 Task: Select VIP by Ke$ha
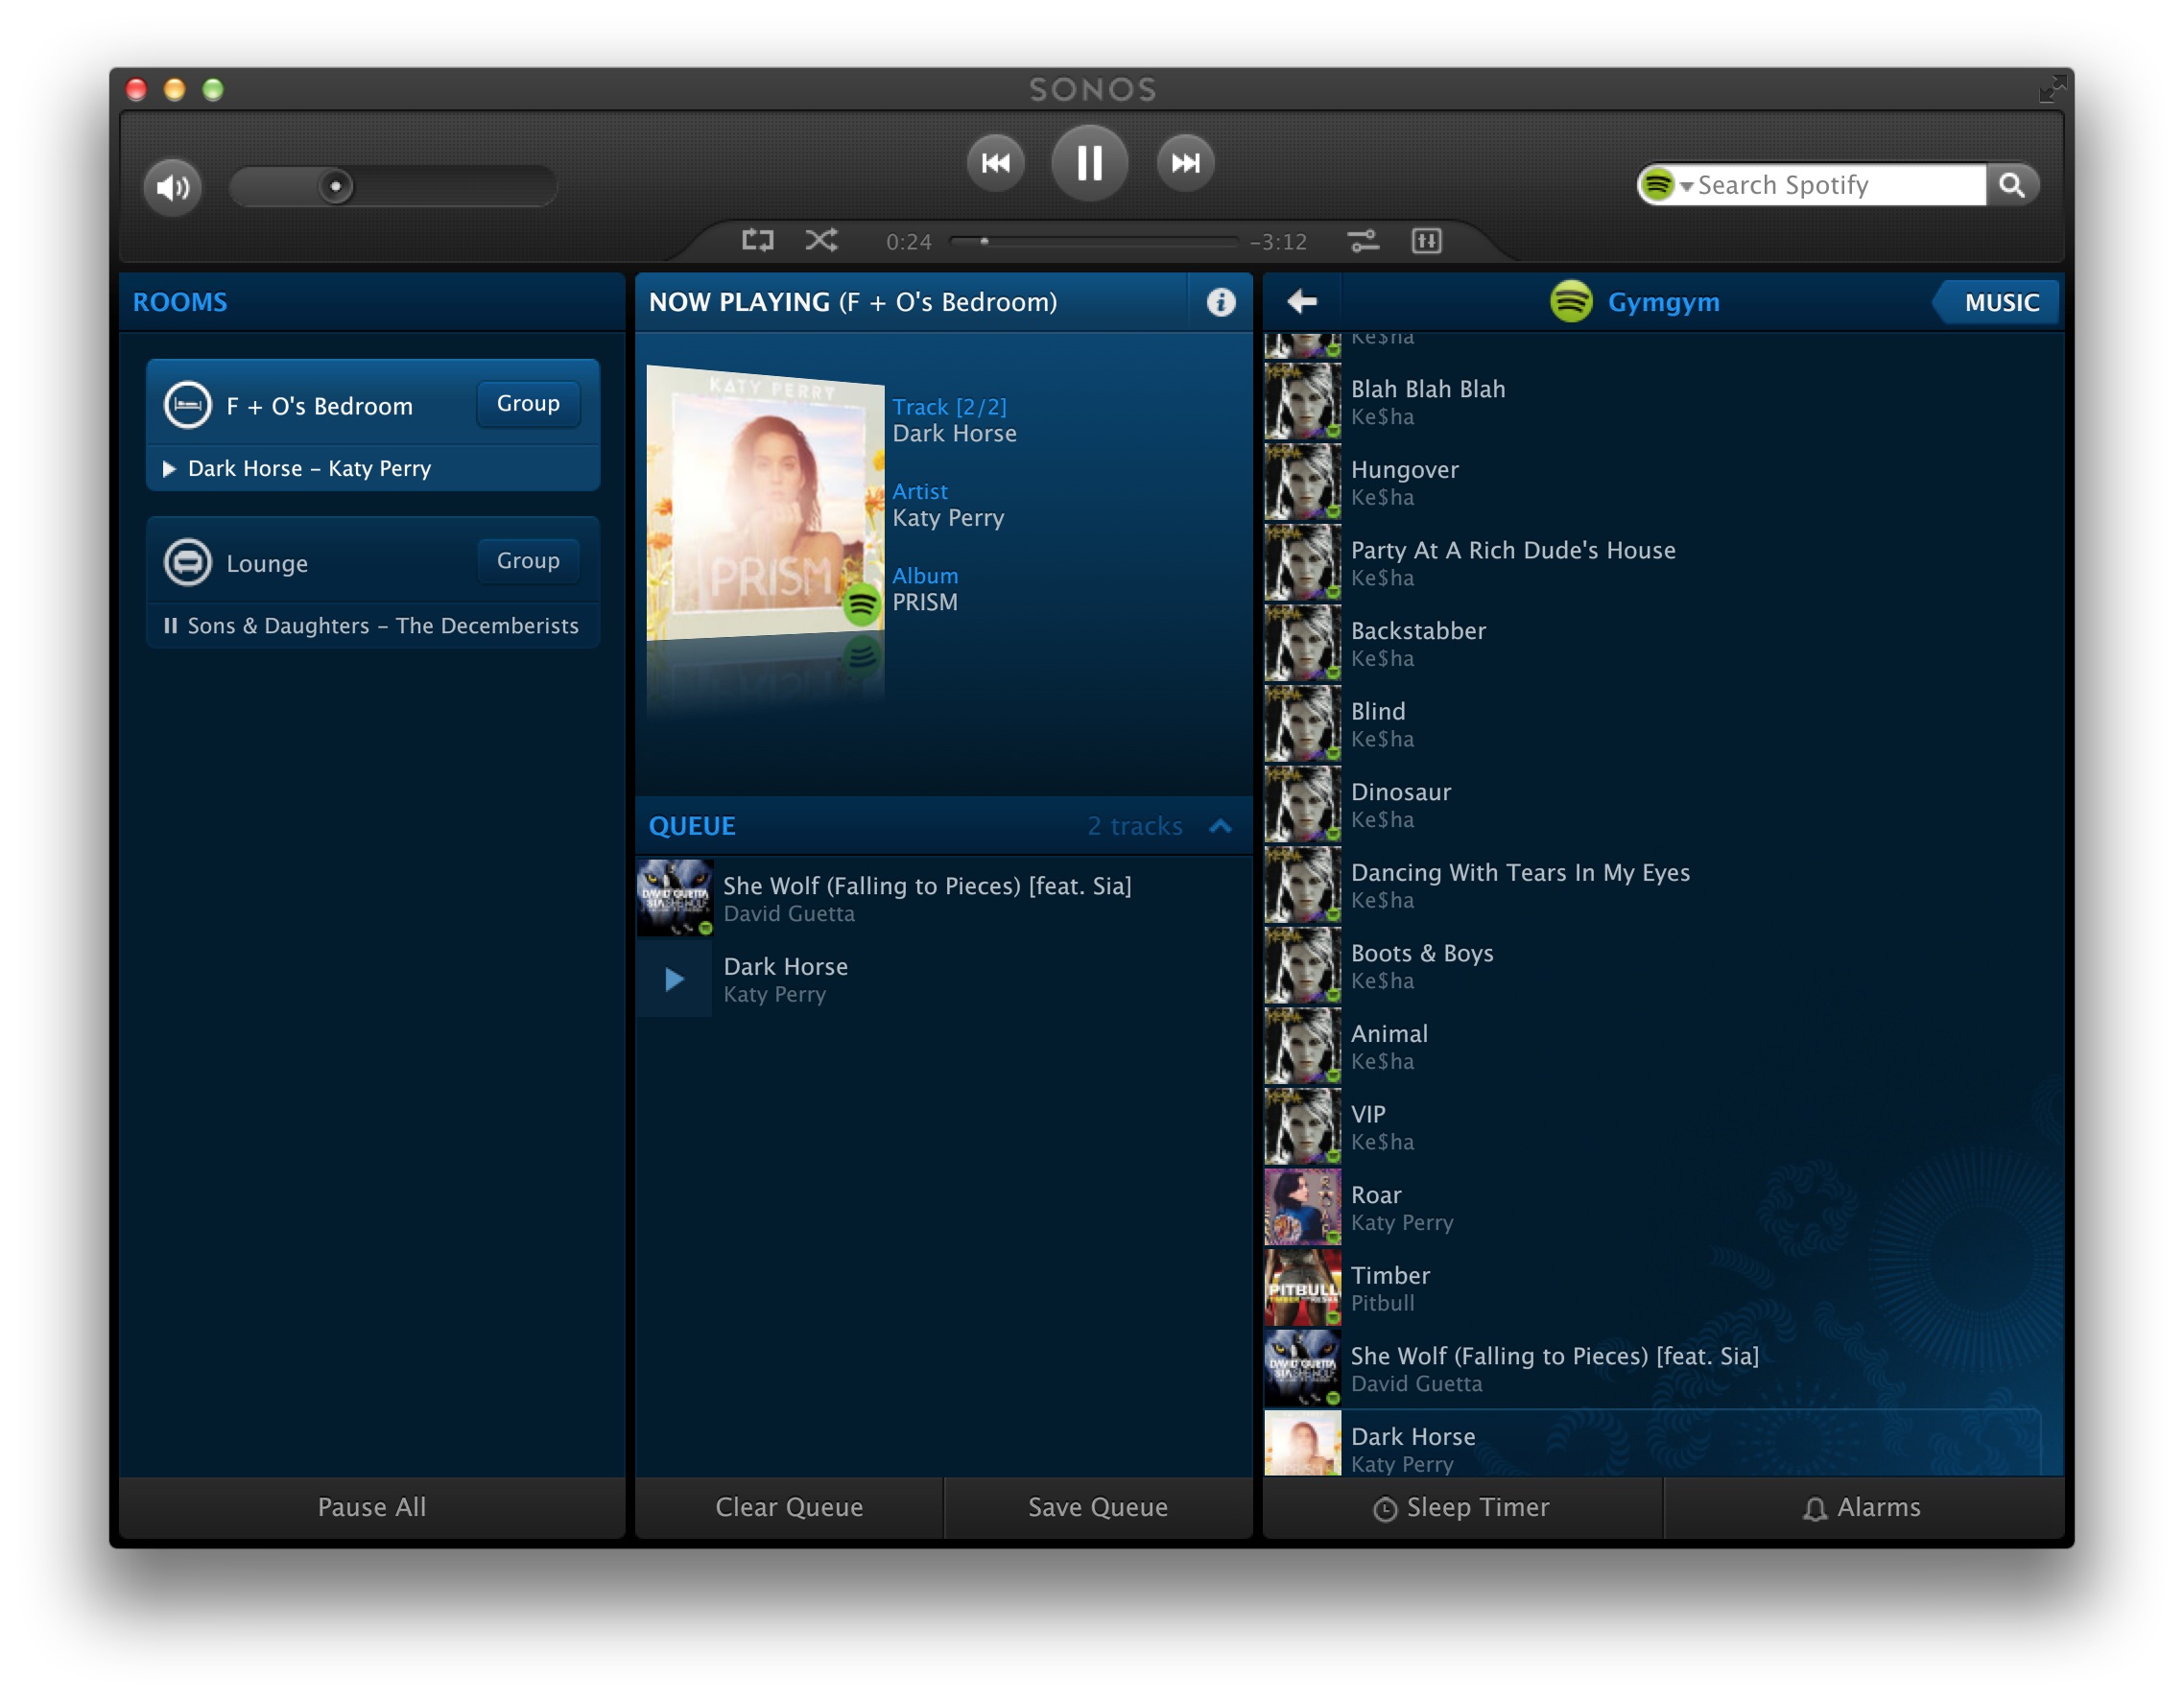(x=1663, y=1127)
